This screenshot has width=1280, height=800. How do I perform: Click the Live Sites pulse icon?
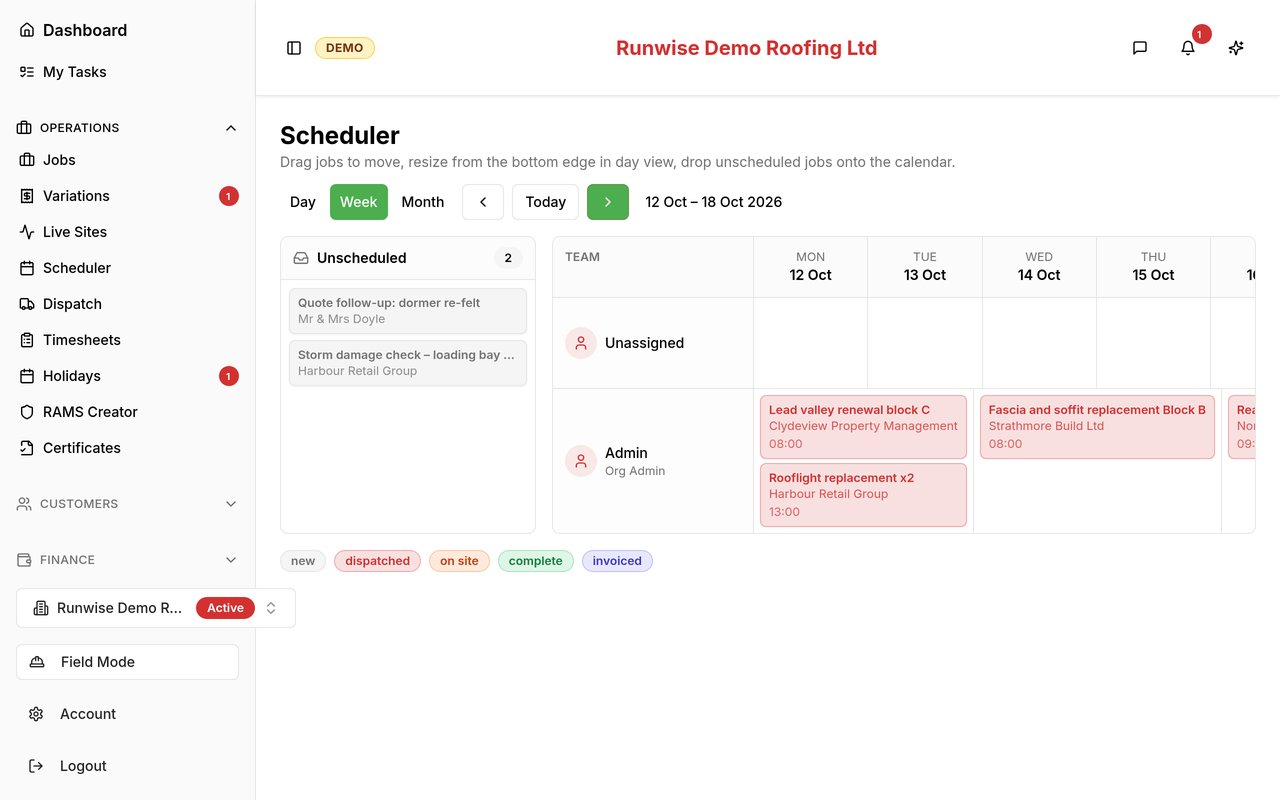click(27, 232)
